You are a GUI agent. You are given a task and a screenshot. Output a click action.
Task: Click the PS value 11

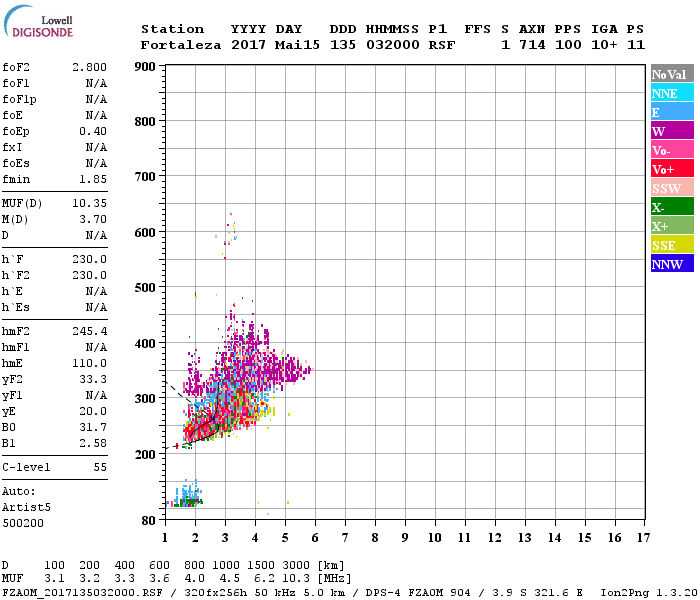coord(636,45)
